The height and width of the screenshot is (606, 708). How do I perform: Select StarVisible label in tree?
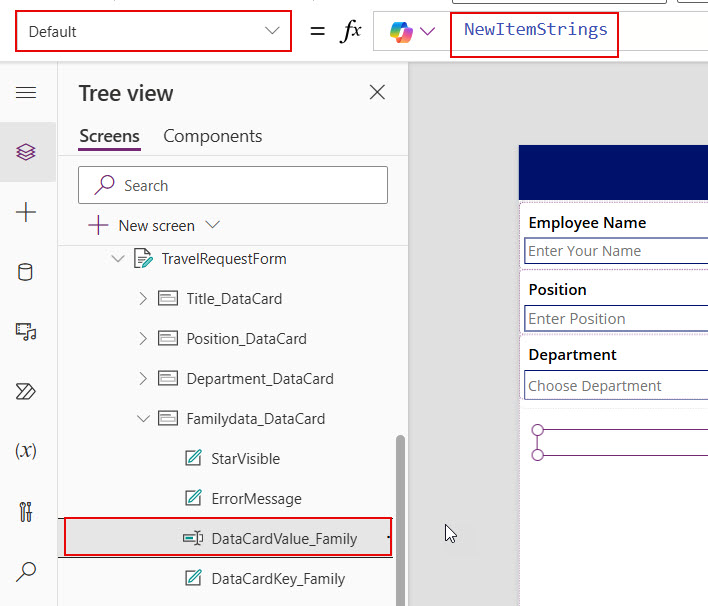pyautogui.click(x=246, y=459)
